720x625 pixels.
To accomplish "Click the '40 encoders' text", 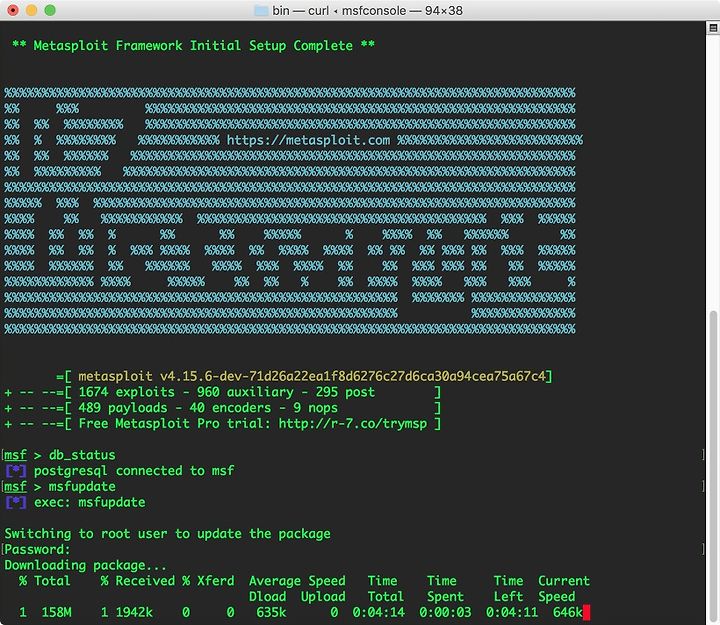I will [x=231, y=408].
